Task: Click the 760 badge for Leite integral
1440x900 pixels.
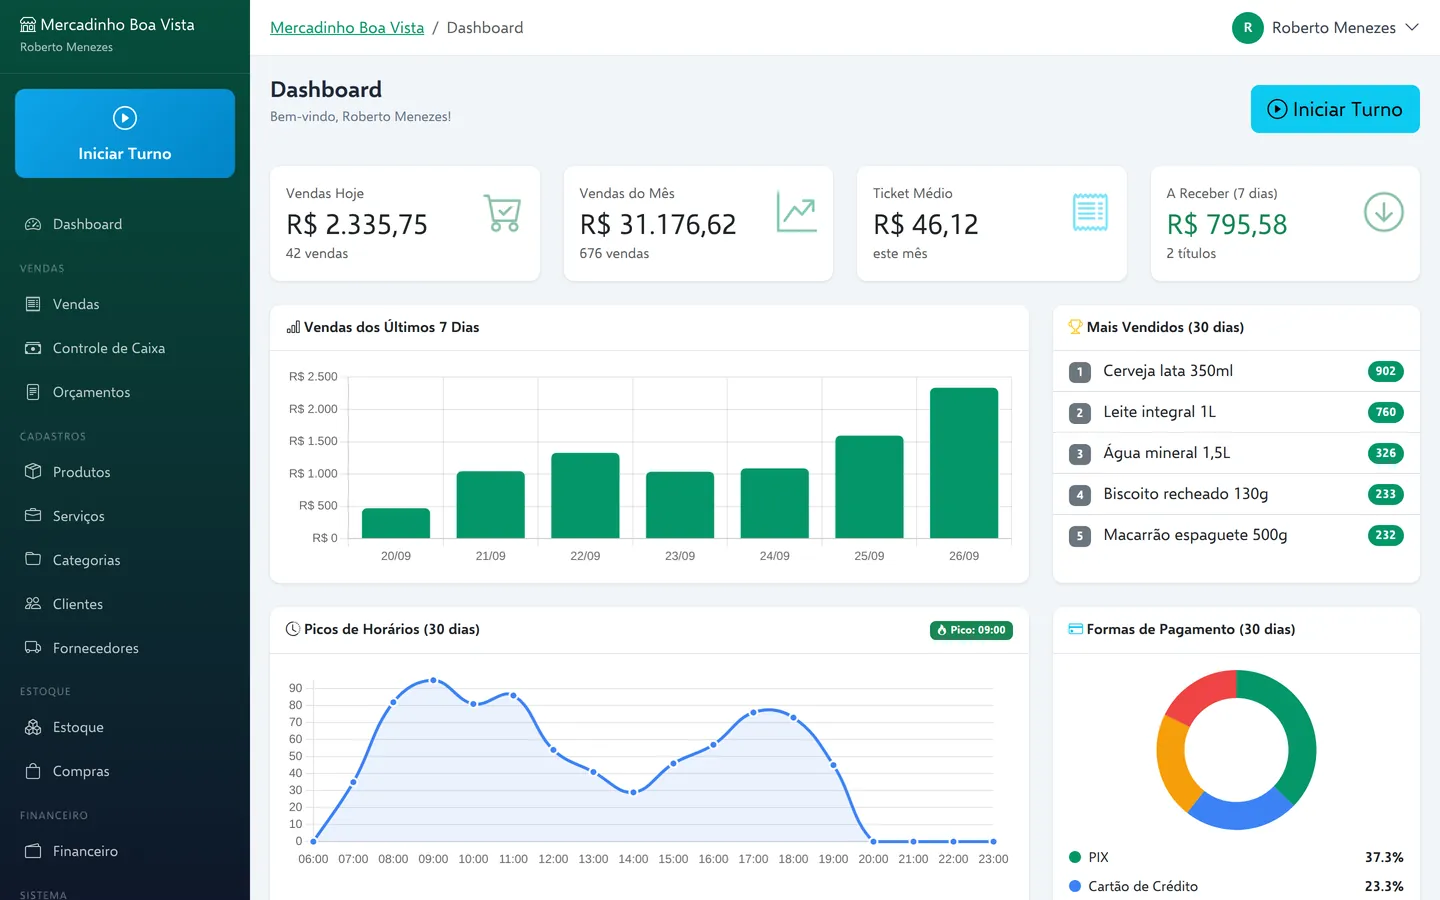Action: point(1385,412)
